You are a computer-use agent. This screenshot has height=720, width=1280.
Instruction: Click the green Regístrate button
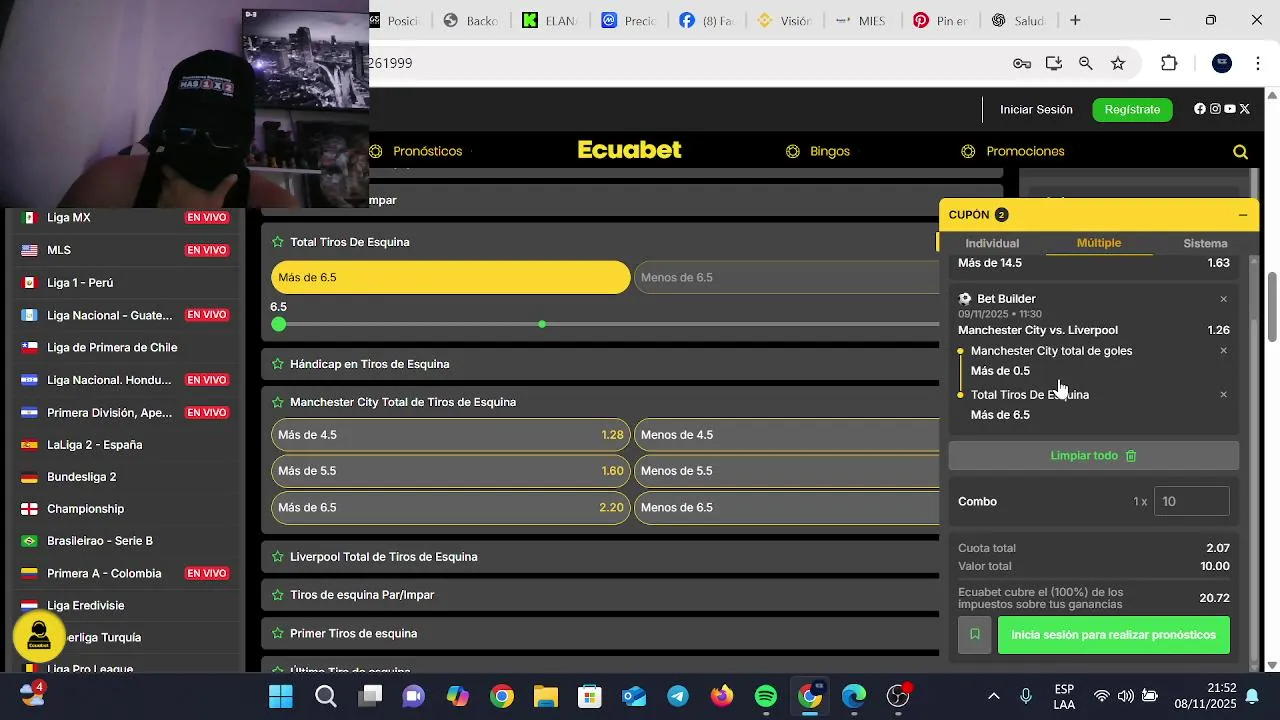[x=1132, y=110]
